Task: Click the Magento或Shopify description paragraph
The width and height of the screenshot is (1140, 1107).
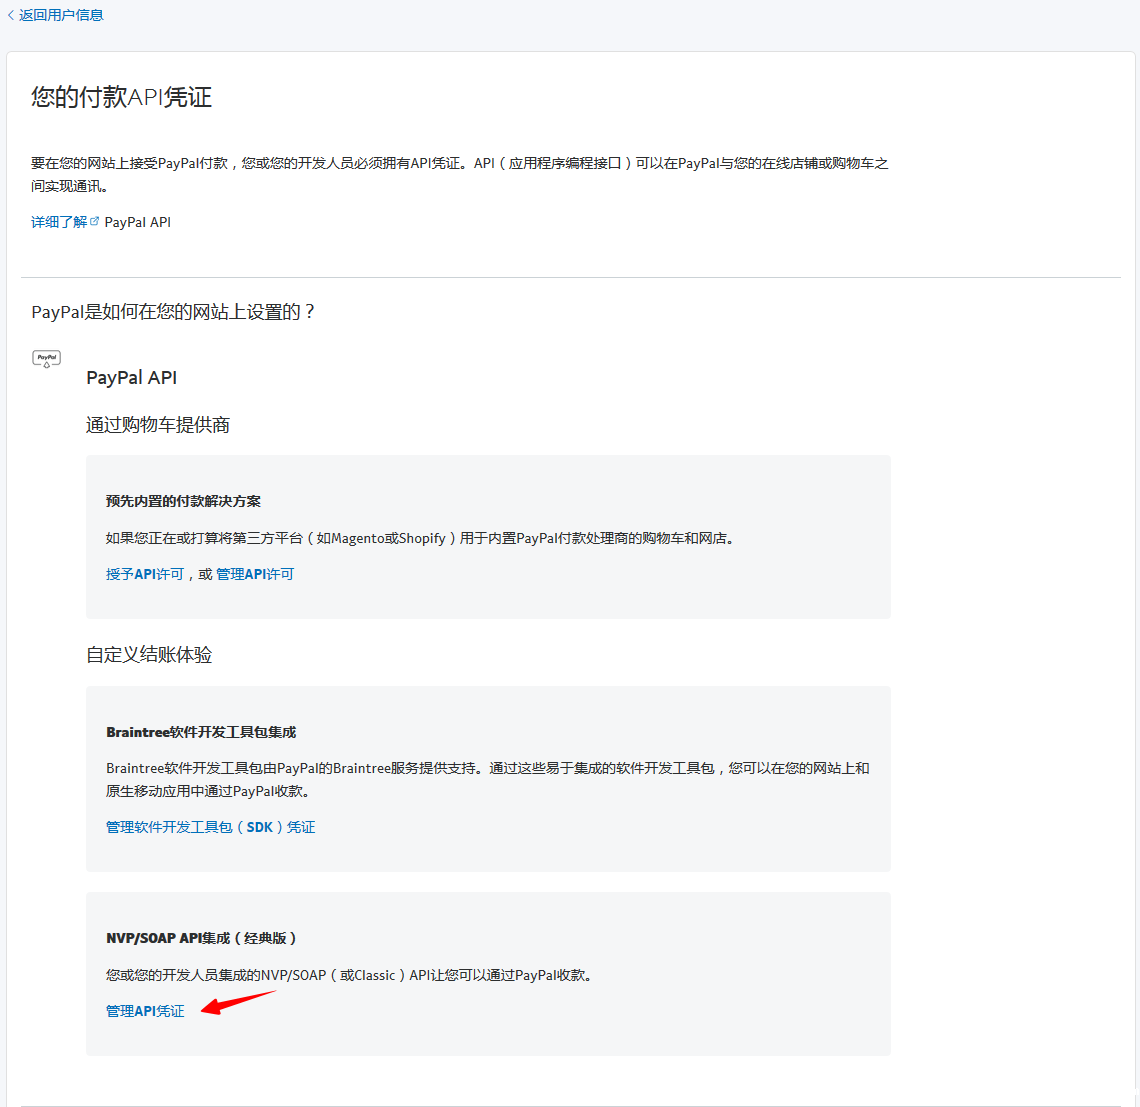Action: pyautogui.click(x=421, y=538)
